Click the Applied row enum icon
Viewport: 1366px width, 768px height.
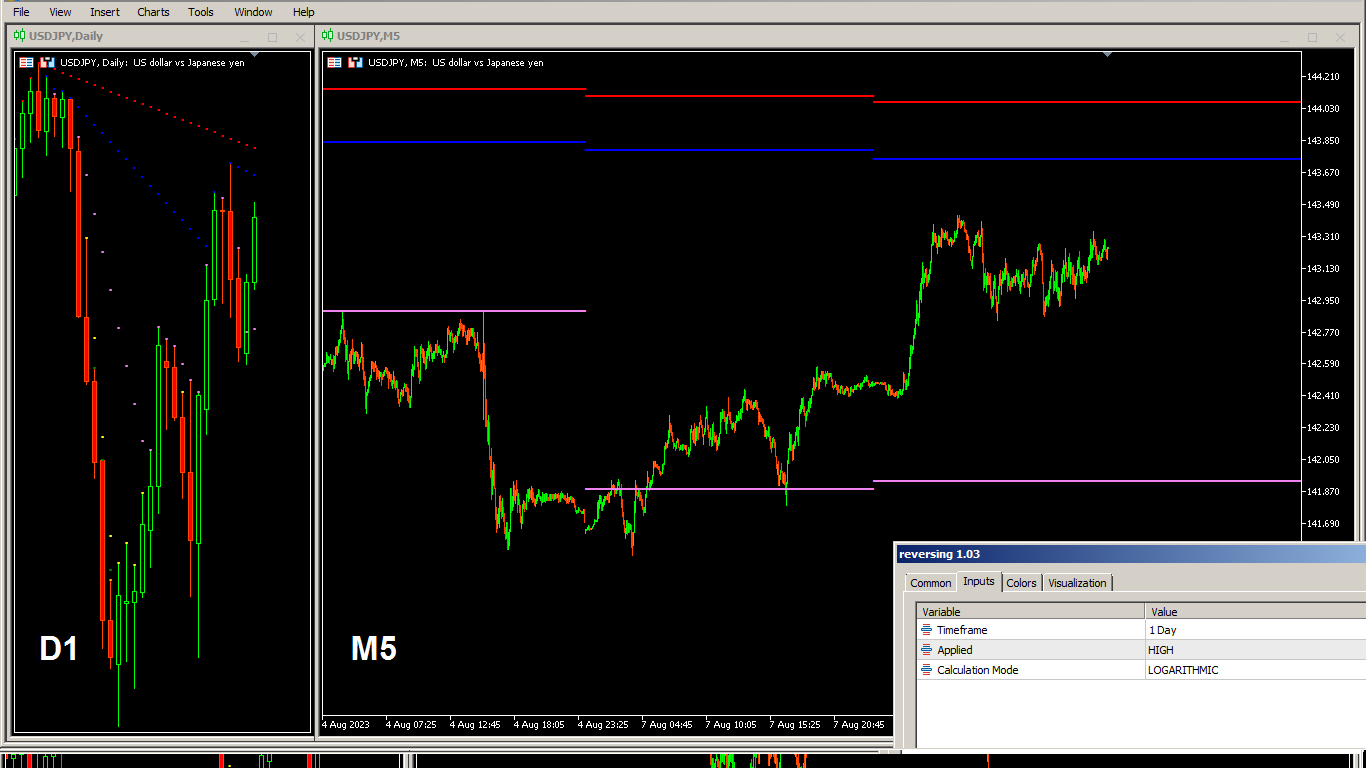coord(927,650)
